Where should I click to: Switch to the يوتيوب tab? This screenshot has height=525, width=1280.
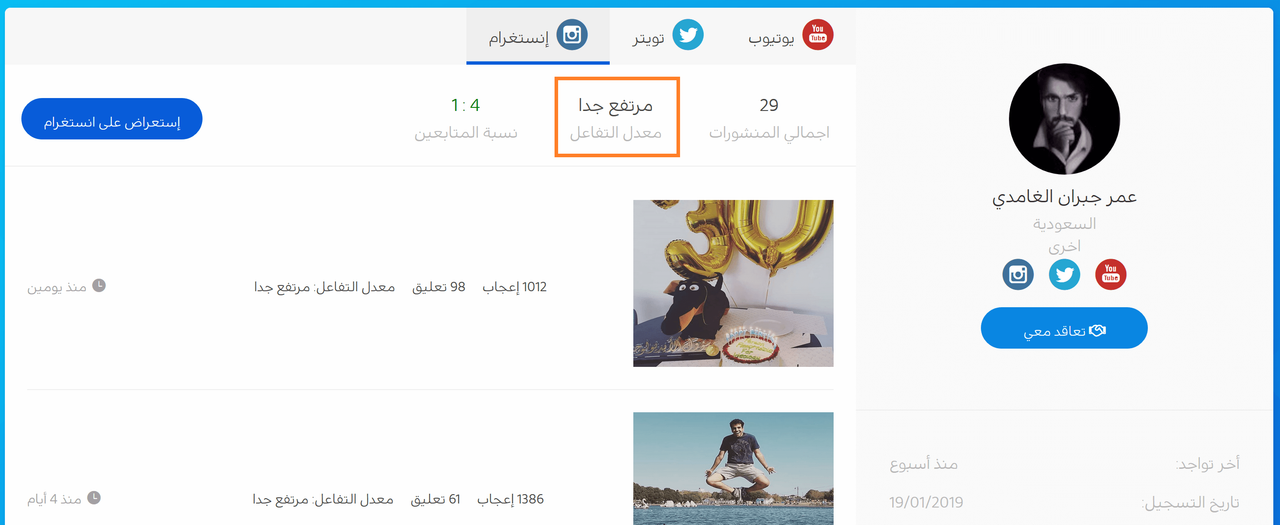(790, 37)
